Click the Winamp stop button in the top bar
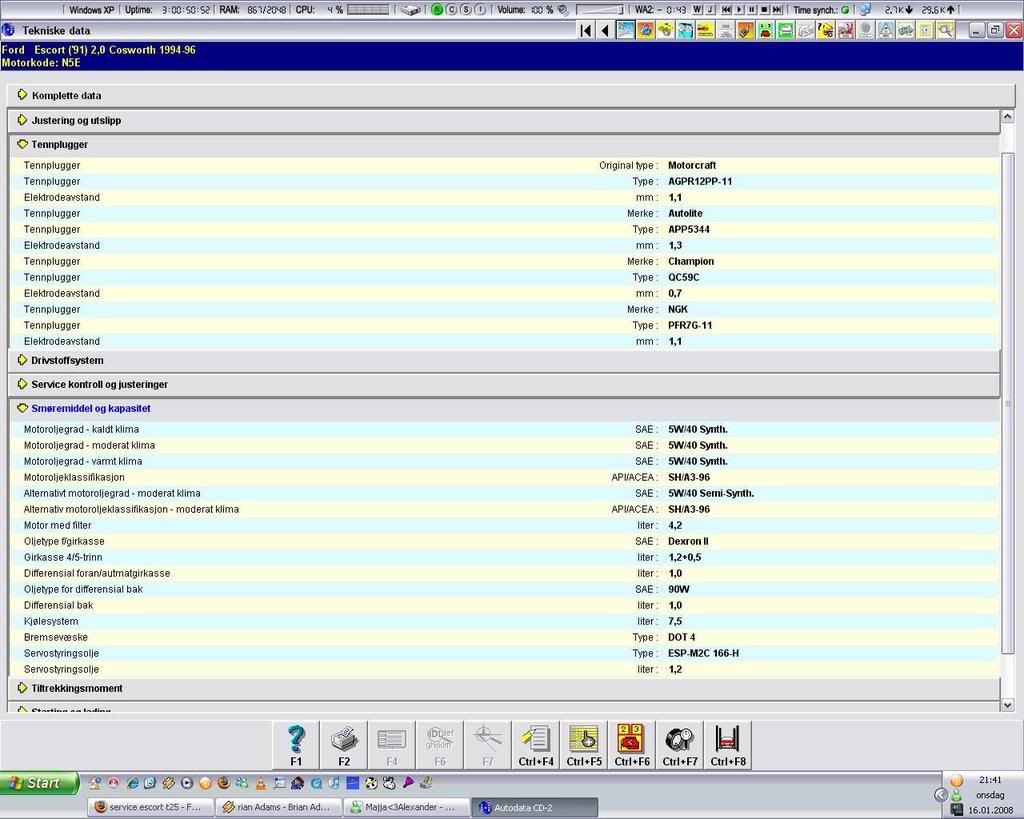Screen dimensions: 1024x819 [764, 10]
